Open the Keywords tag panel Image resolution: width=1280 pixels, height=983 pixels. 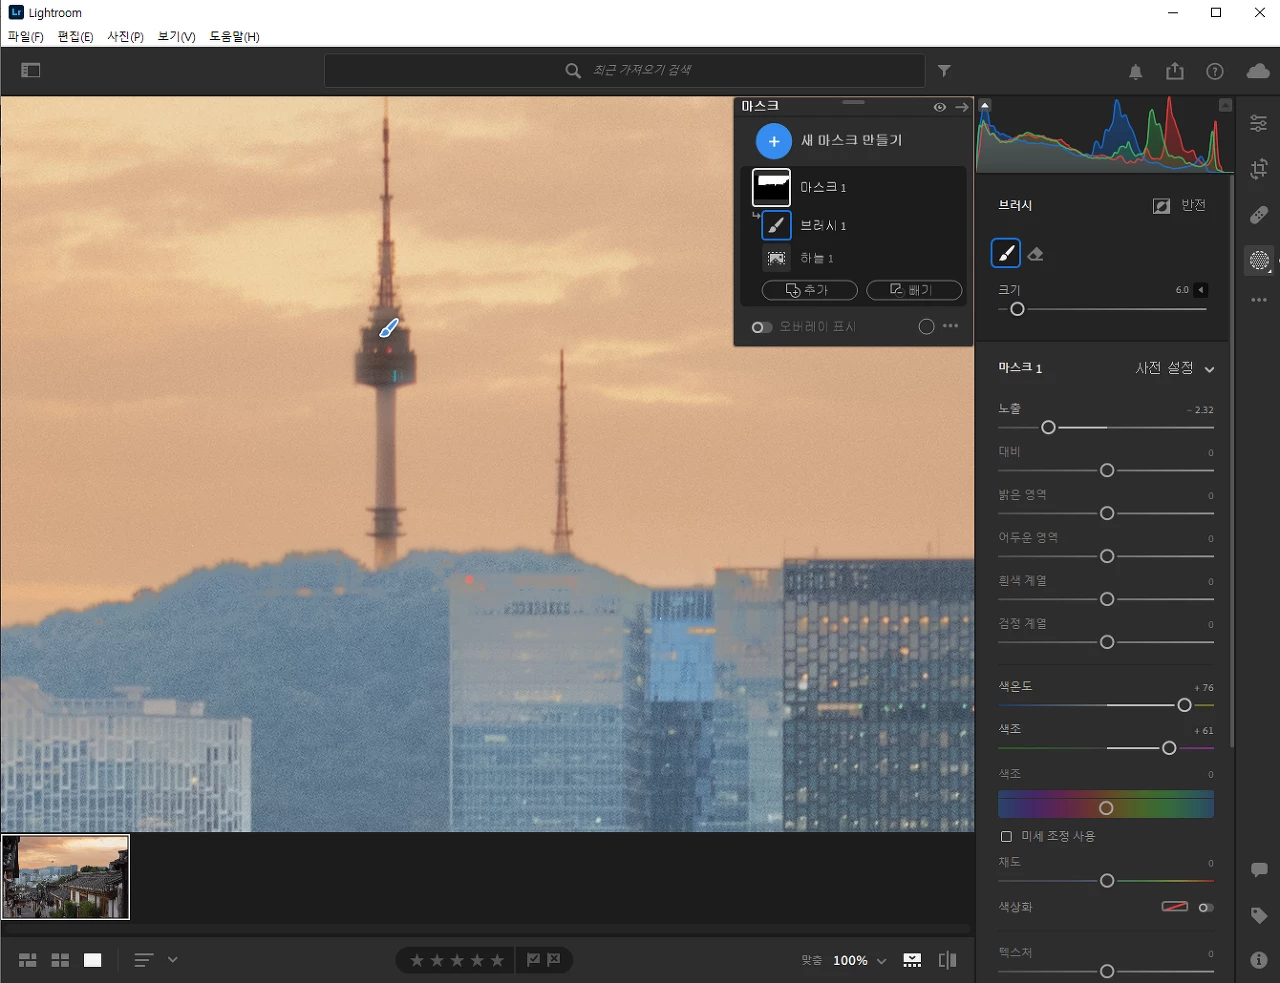pyautogui.click(x=1259, y=915)
